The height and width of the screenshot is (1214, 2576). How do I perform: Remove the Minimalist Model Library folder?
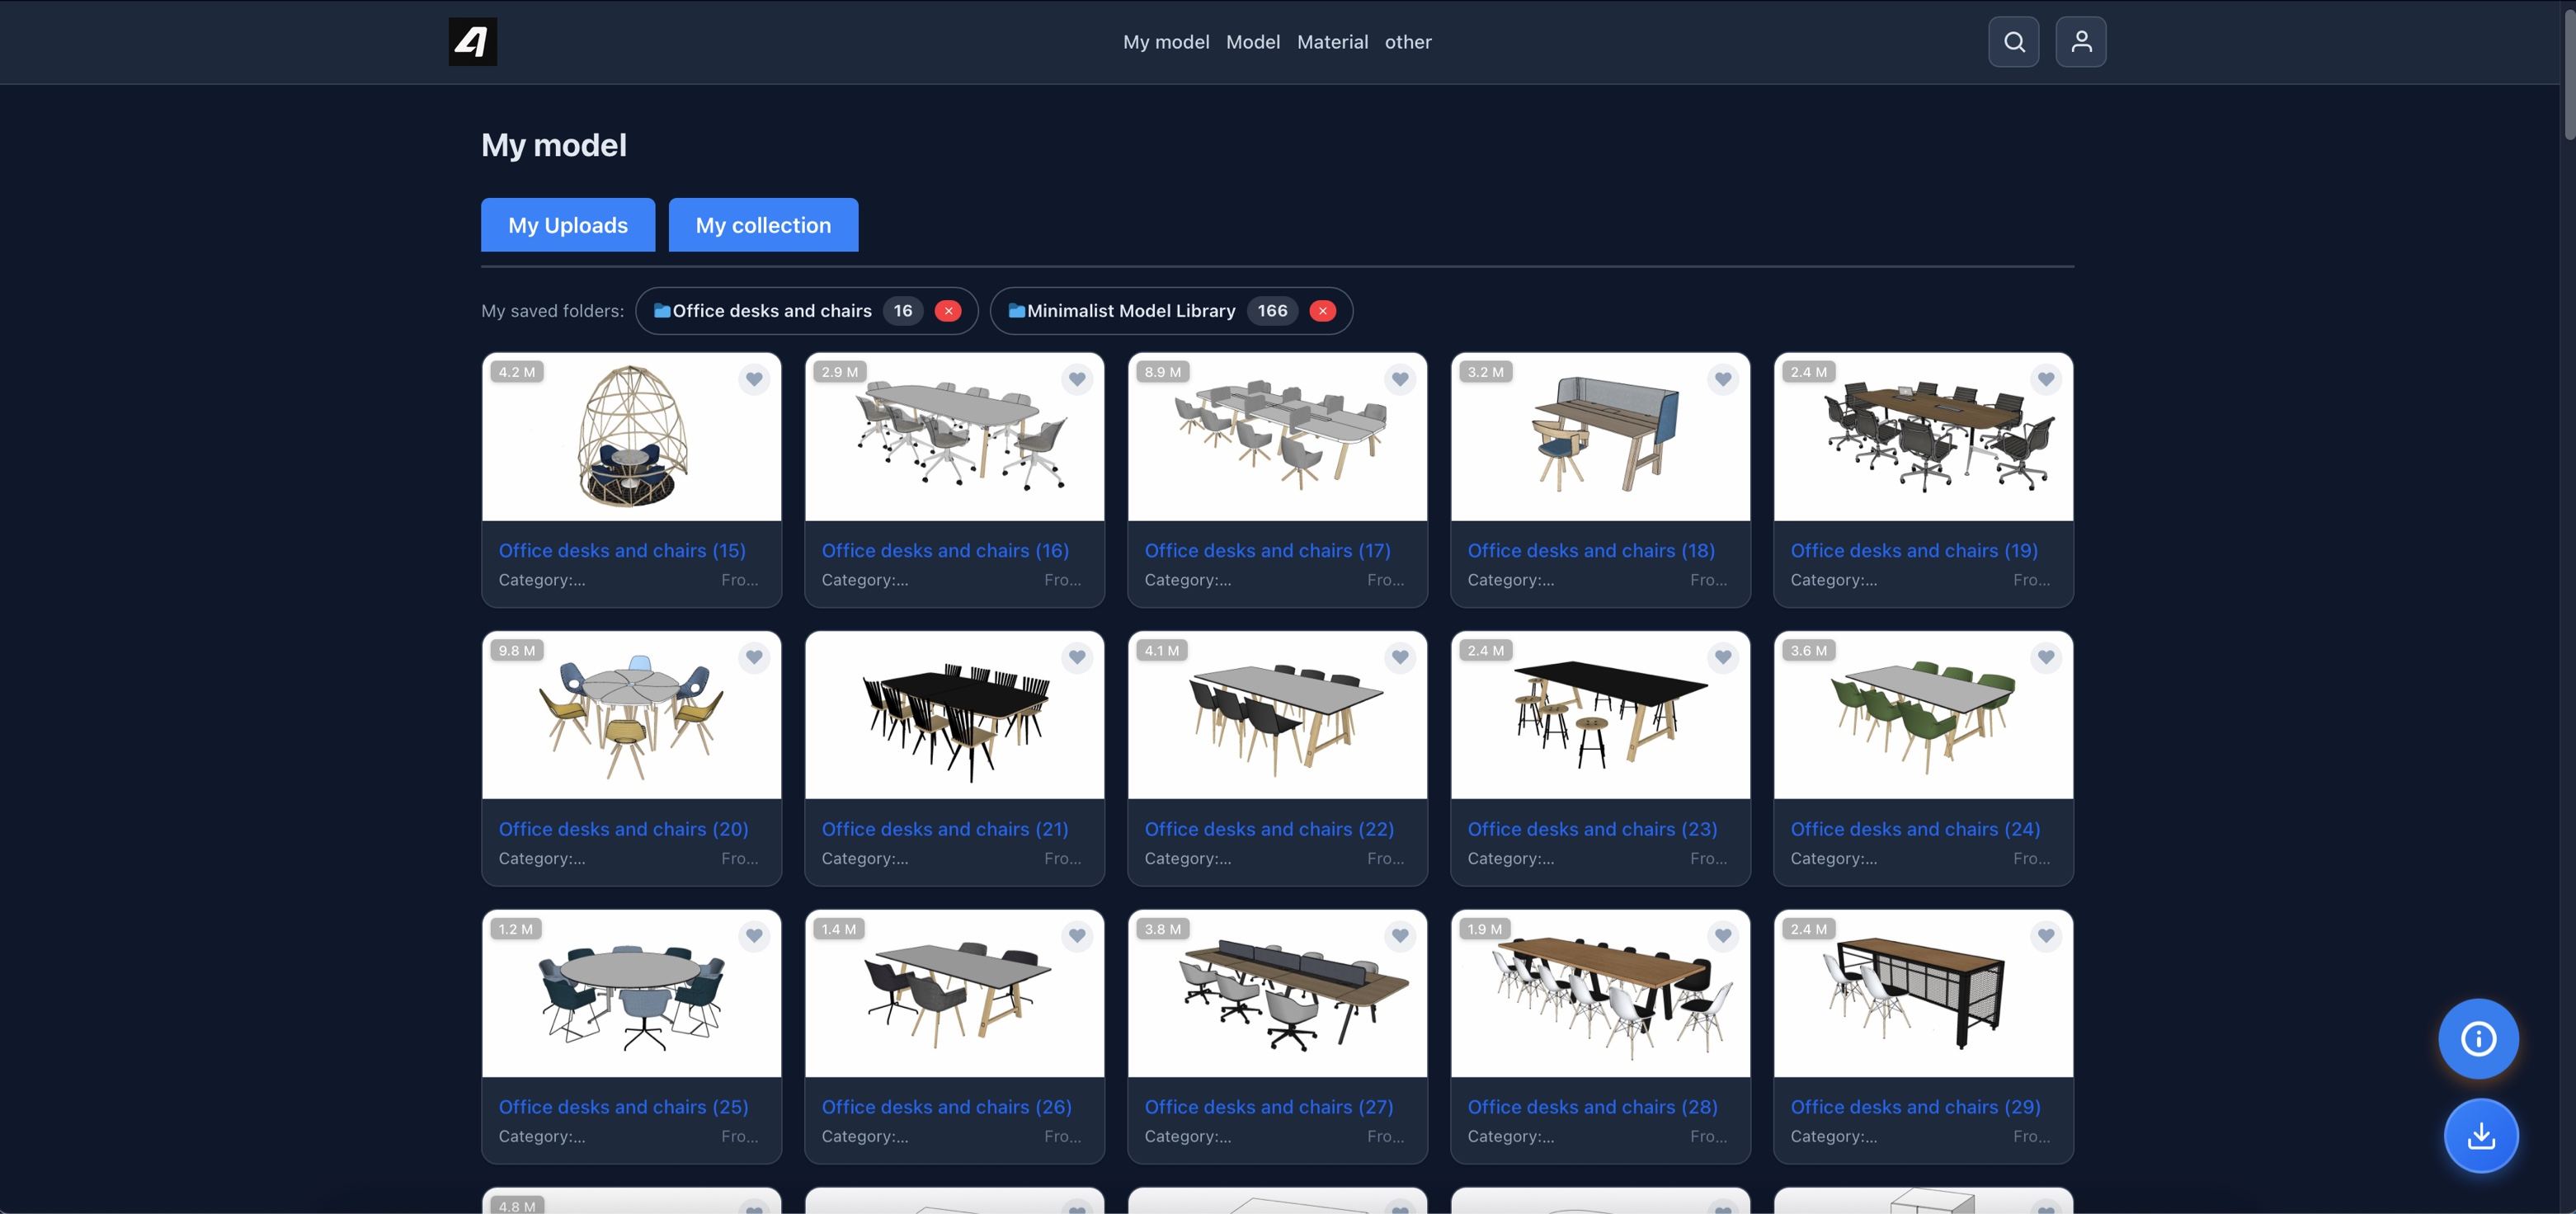[x=1322, y=311]
